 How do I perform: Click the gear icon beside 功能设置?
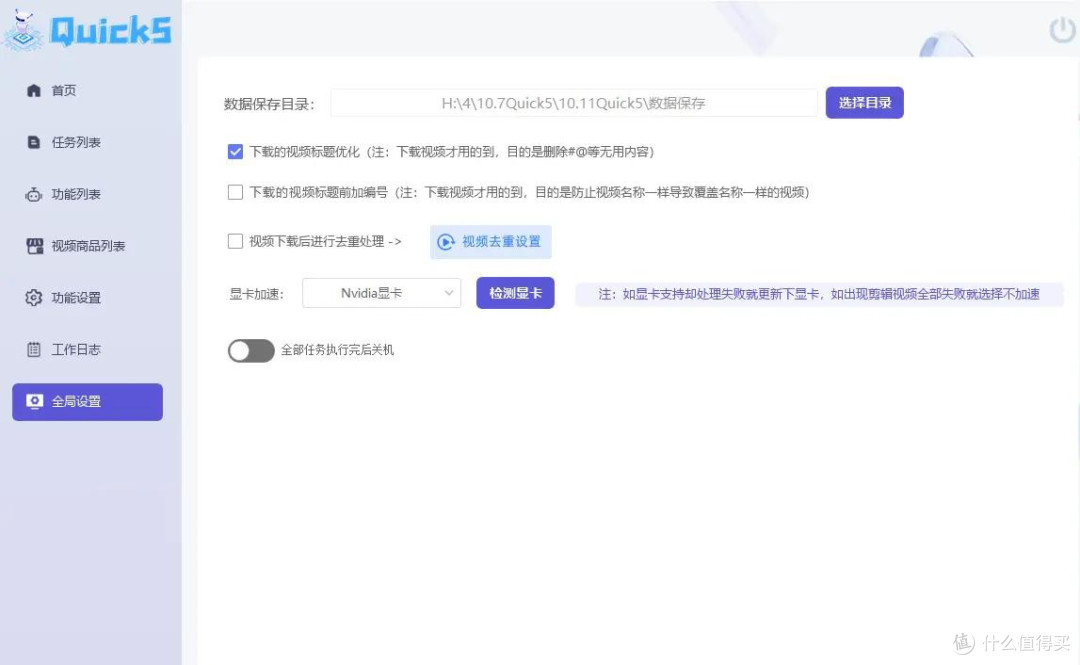coord(34,298)
